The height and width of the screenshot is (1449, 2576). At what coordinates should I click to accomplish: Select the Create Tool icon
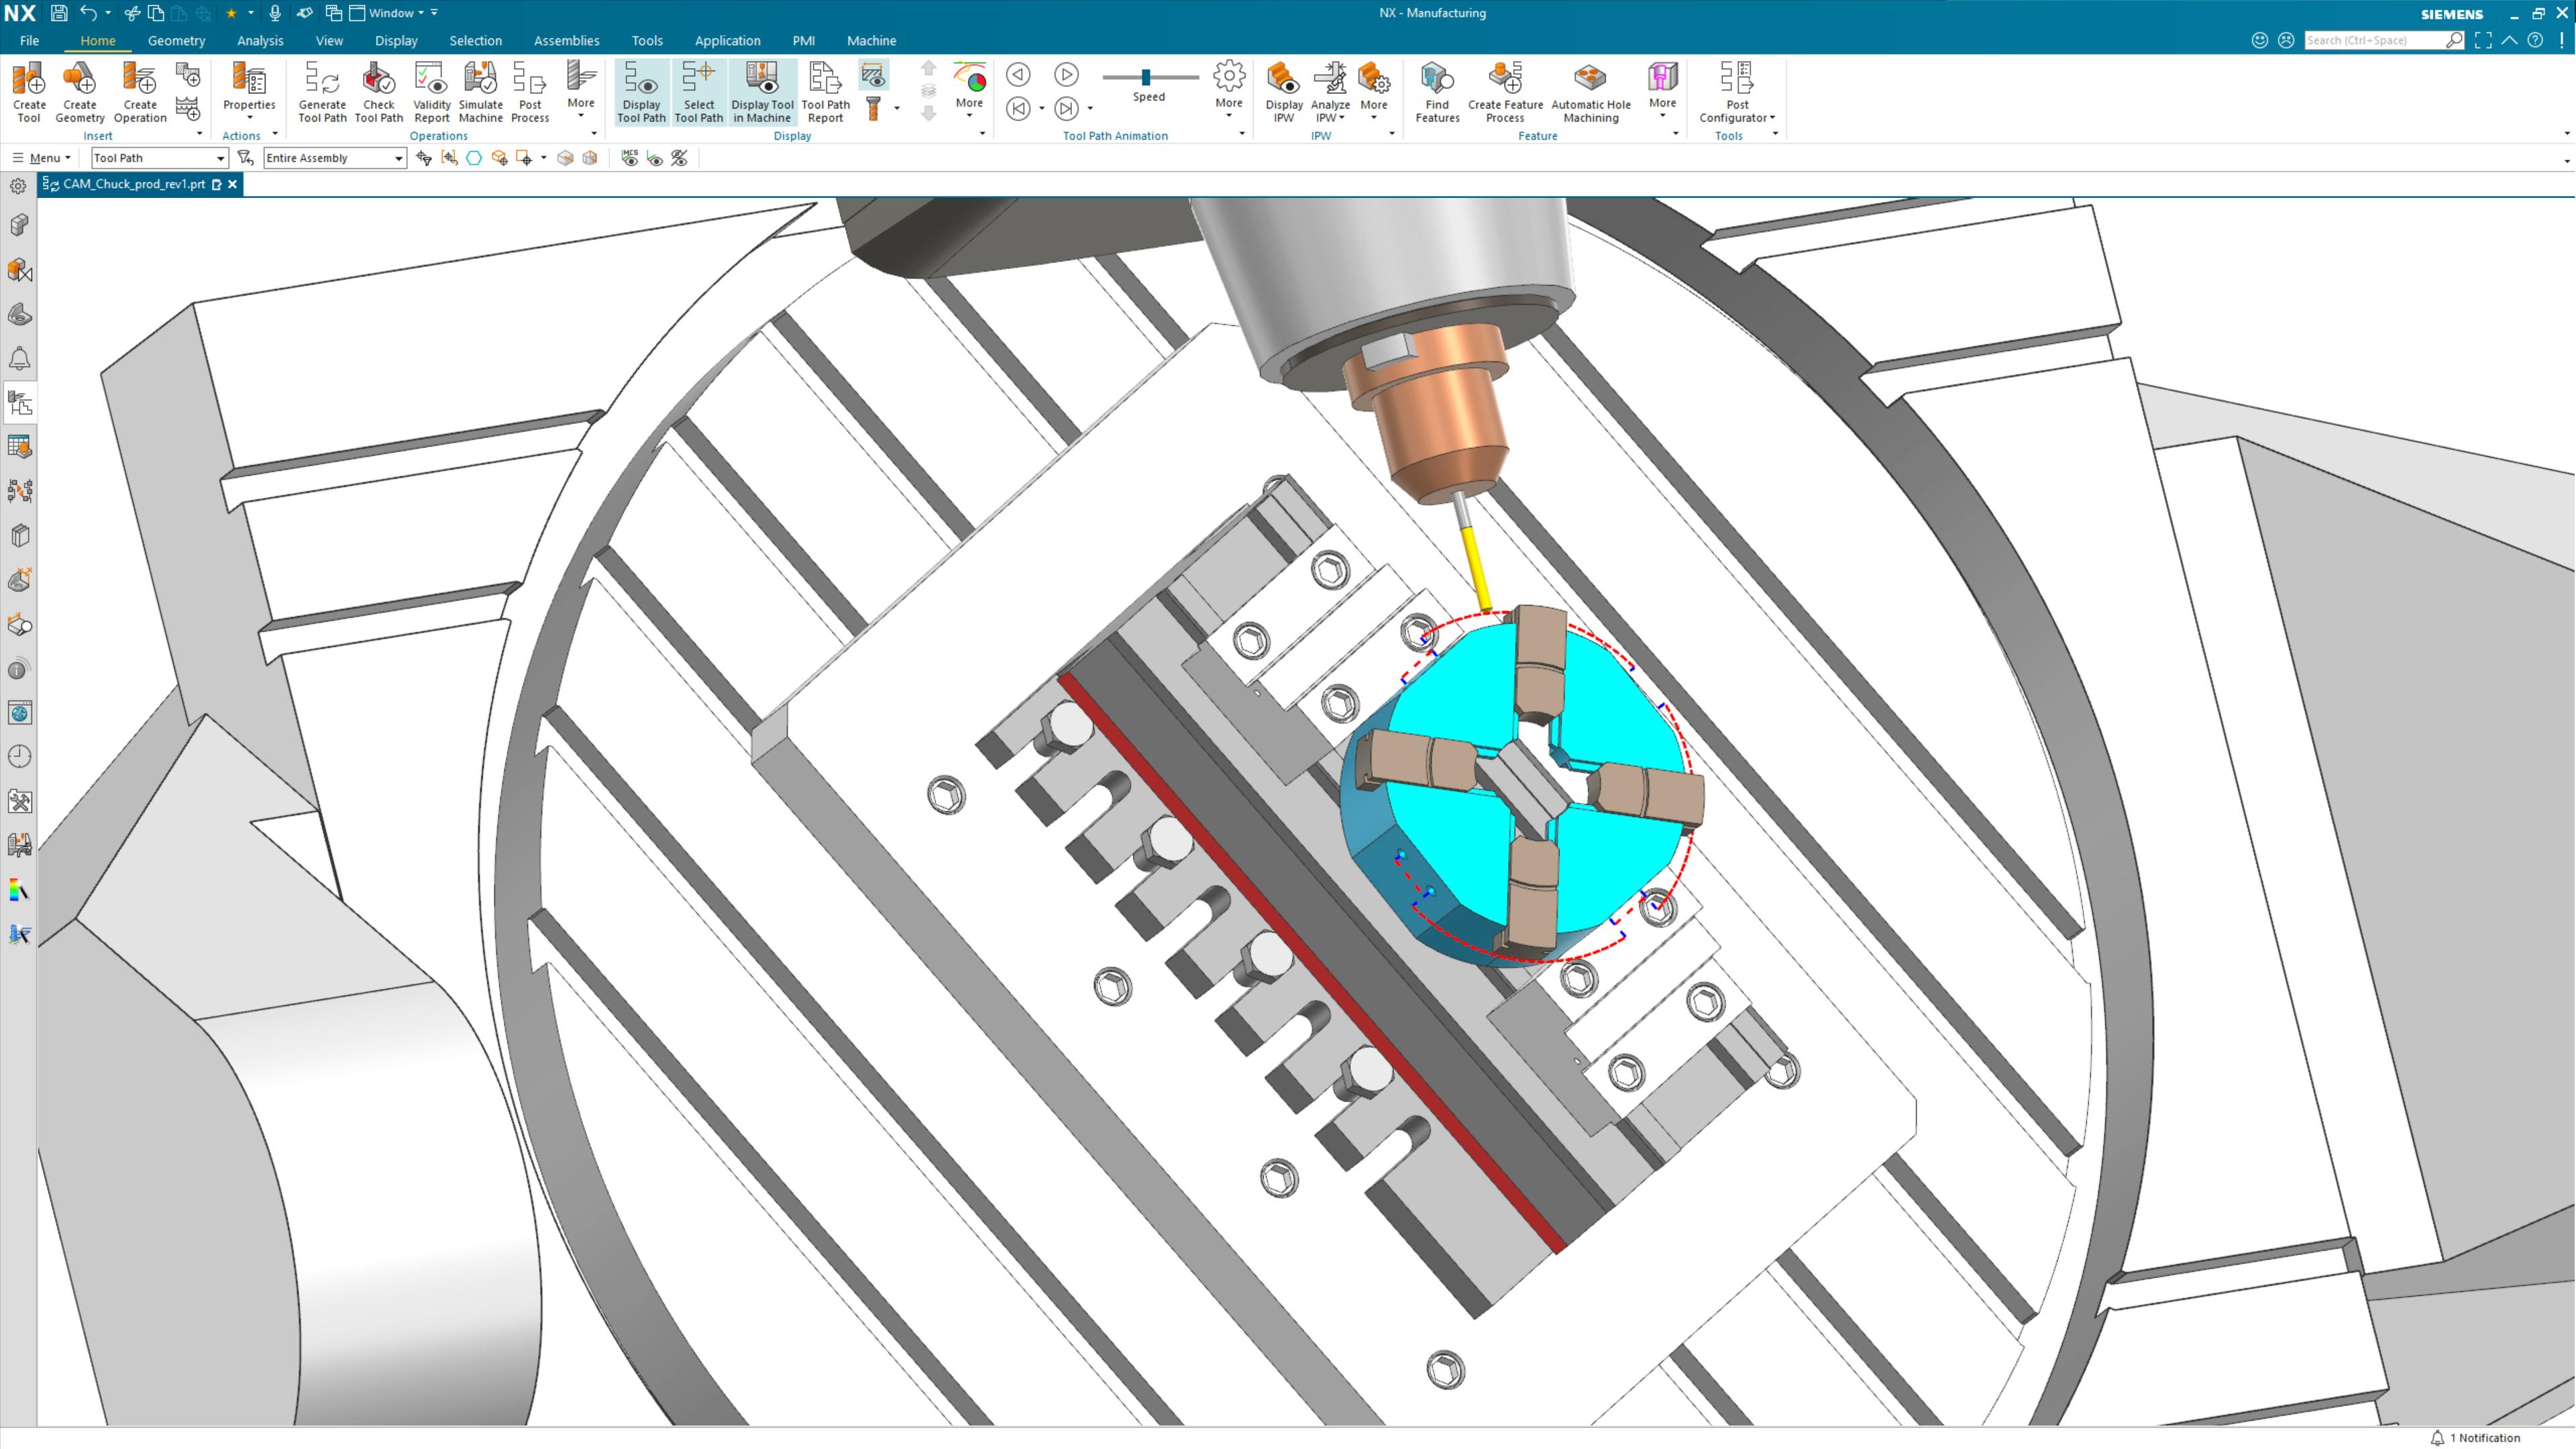click(29, 92)
